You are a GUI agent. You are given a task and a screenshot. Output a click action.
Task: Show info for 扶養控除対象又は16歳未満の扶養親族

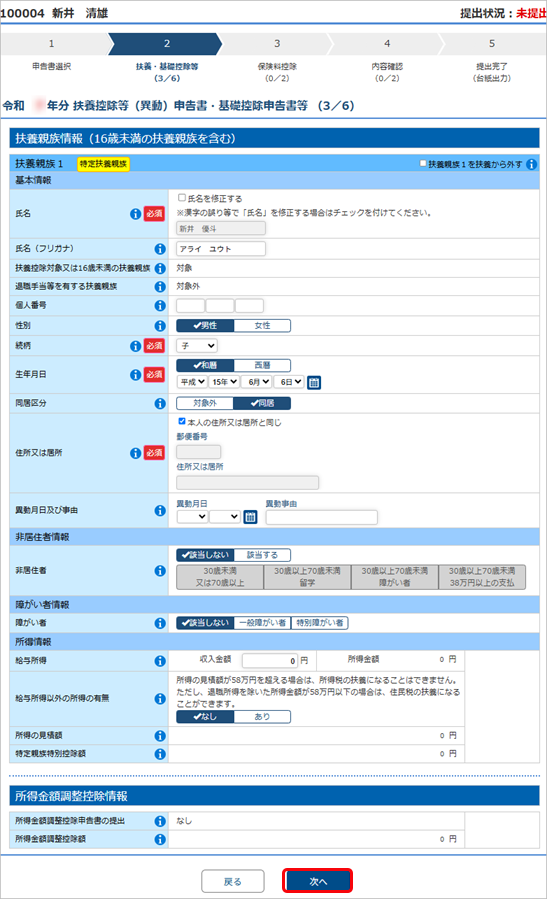tap(160, 268)
